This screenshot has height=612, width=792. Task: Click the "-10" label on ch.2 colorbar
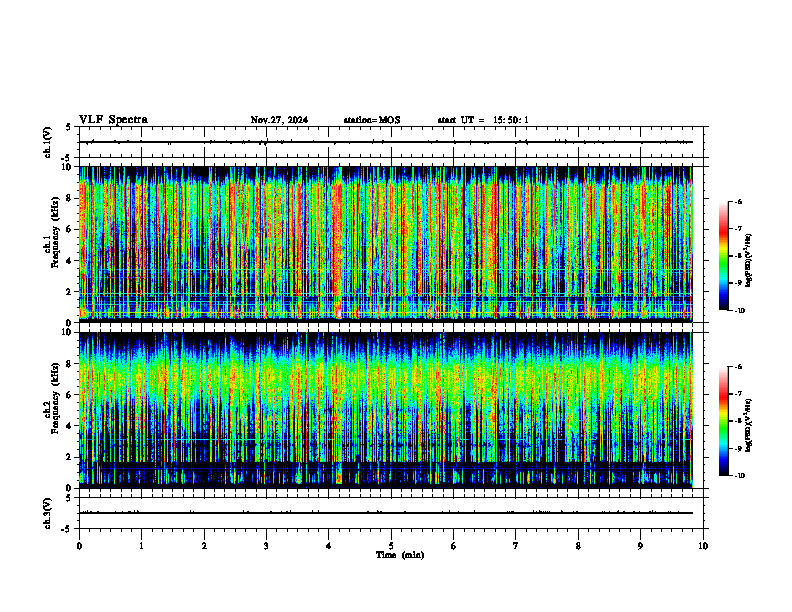coord(739,475)
